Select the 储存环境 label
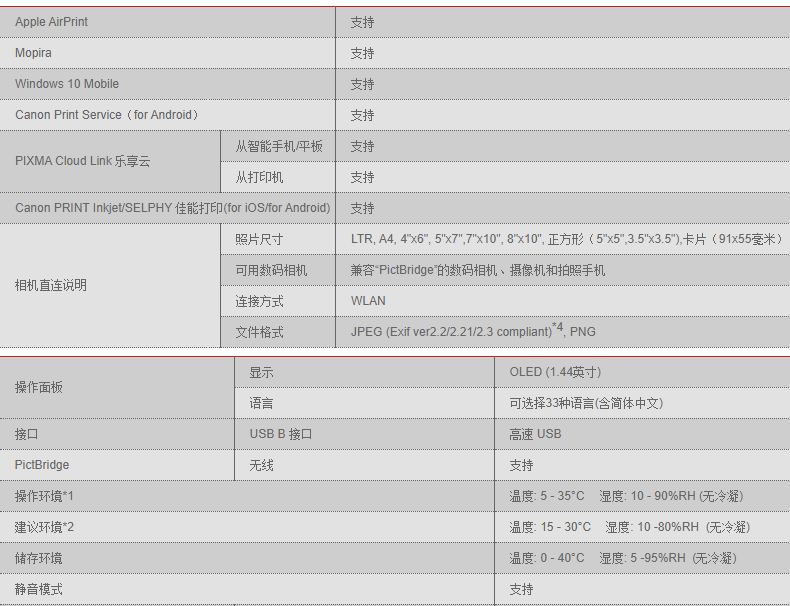The height and width of the screenshot is (606, 790). [39, 558]
